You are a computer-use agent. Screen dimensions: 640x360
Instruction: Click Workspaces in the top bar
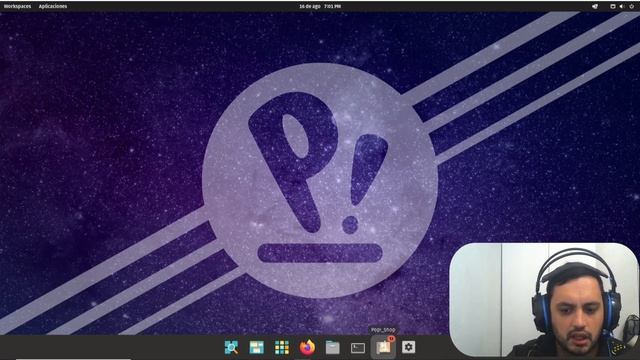pyautogui.click(x=17, y=6)
